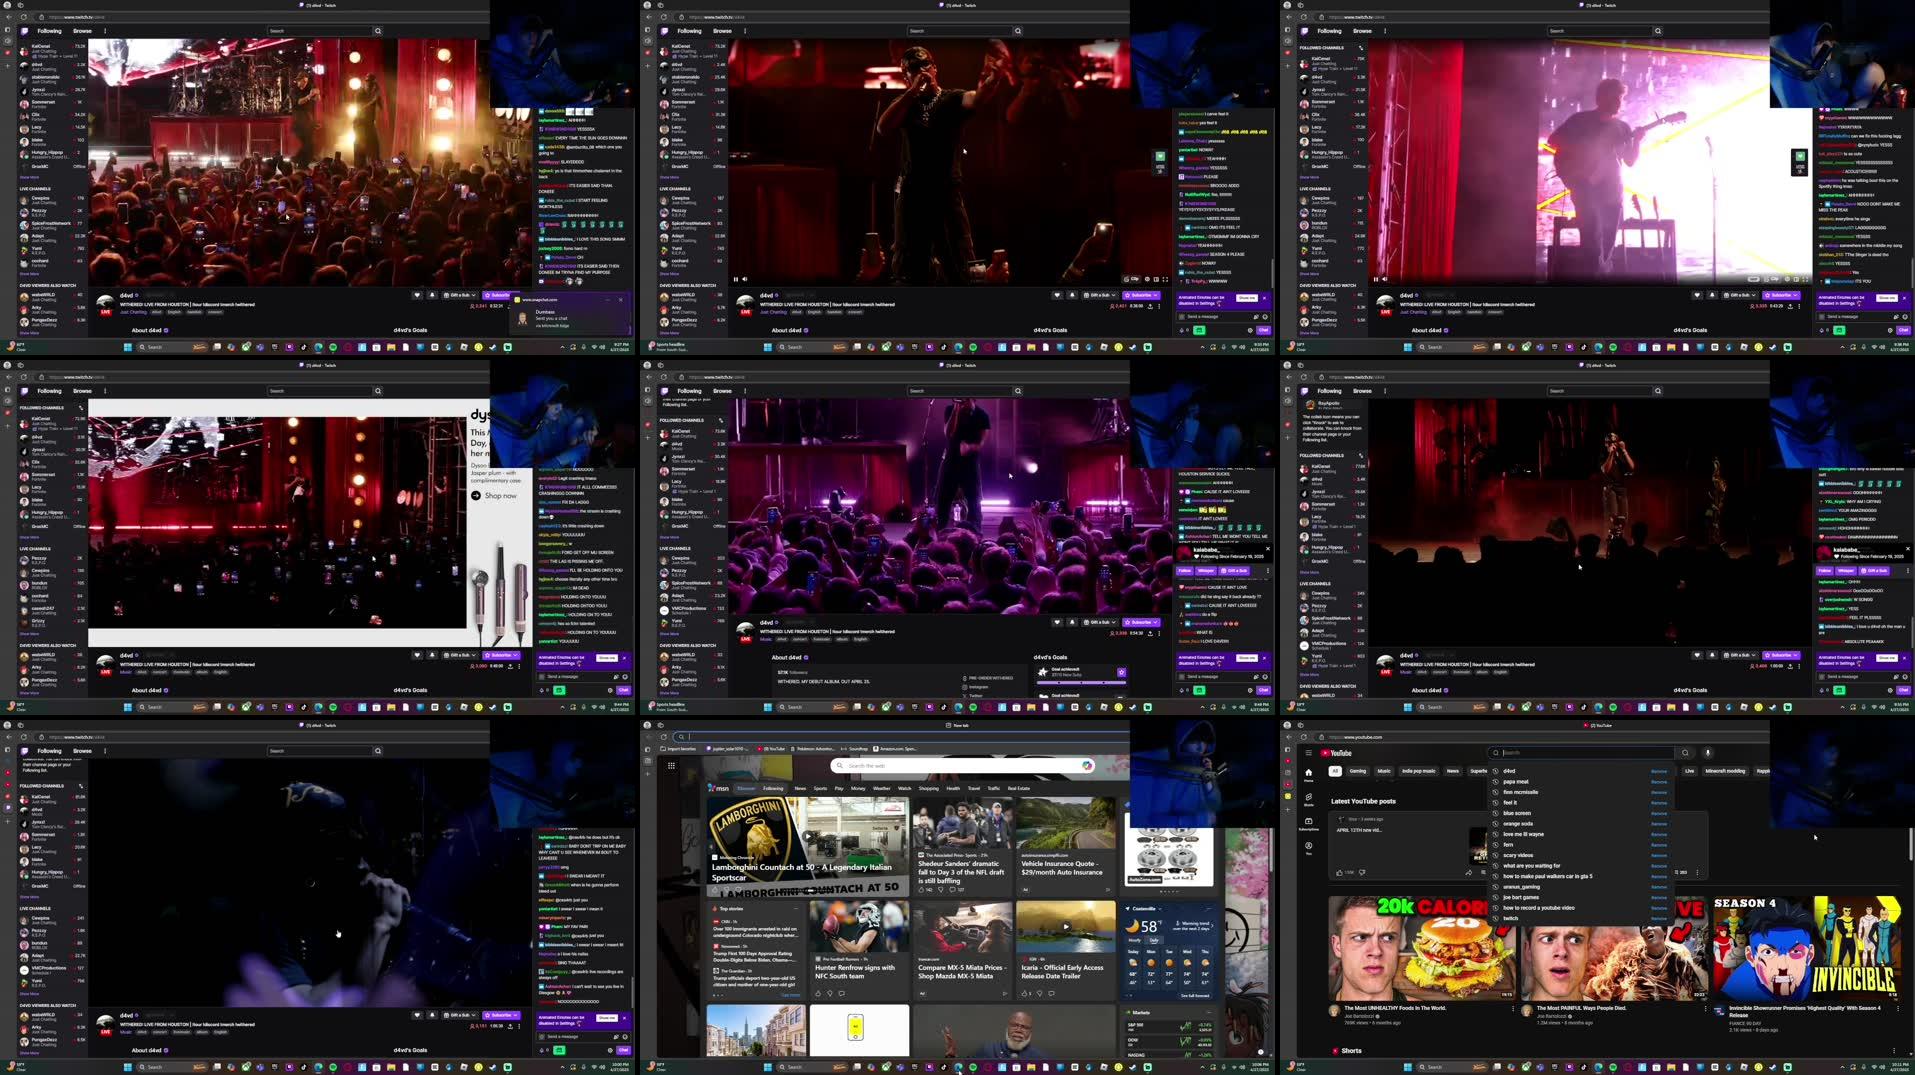Open Windows Start in YouTube frame taskbar
The image size is (1915, 1075).
[1407, 1067]
